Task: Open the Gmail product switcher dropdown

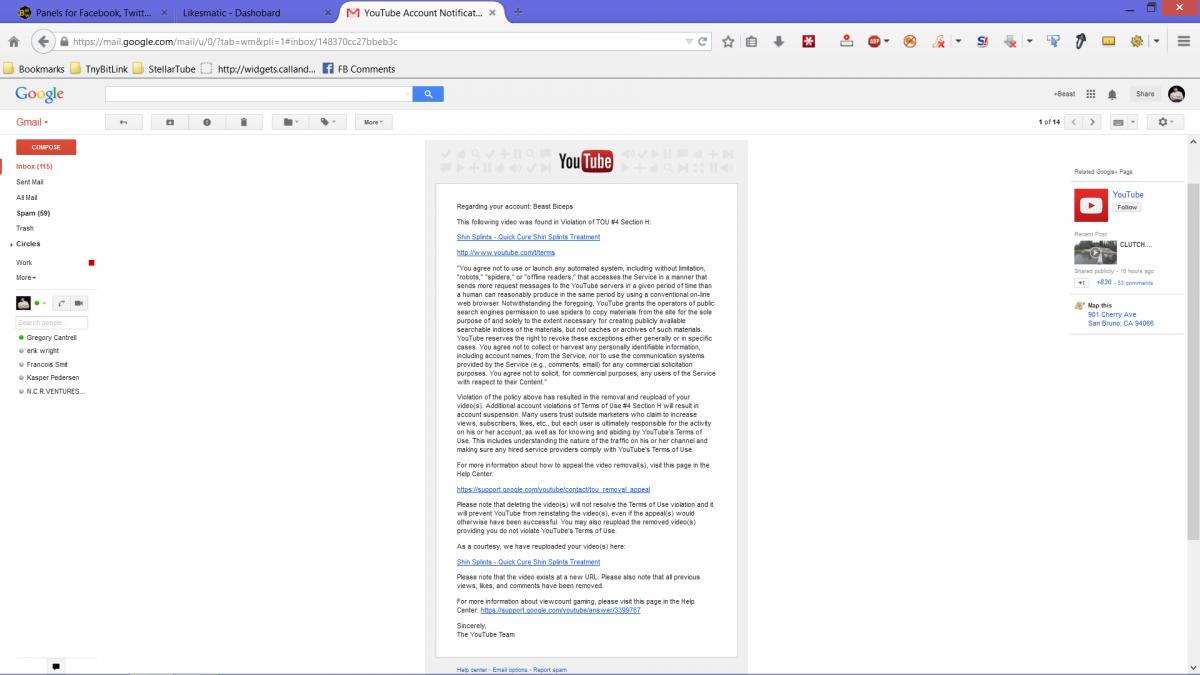Action: point(32,122)
